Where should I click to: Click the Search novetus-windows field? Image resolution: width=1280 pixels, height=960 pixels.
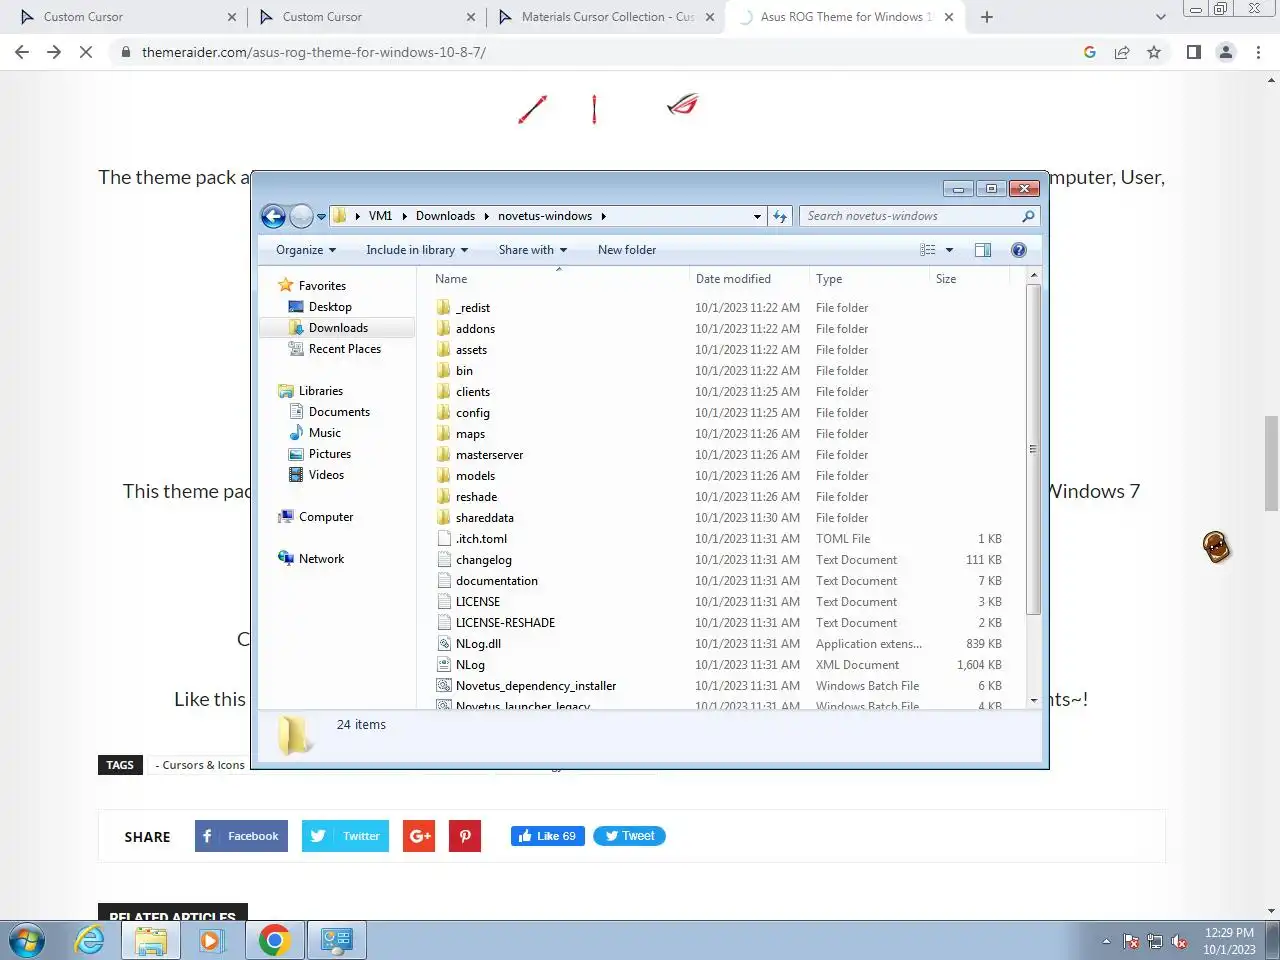click(919, 216)
